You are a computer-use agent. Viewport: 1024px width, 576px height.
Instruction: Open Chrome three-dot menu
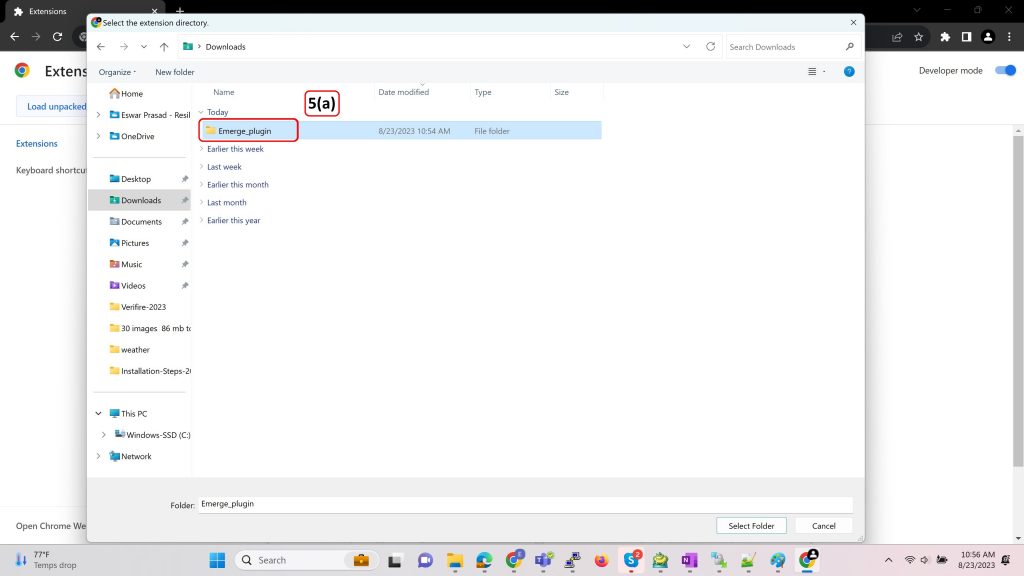[1010, 37]
